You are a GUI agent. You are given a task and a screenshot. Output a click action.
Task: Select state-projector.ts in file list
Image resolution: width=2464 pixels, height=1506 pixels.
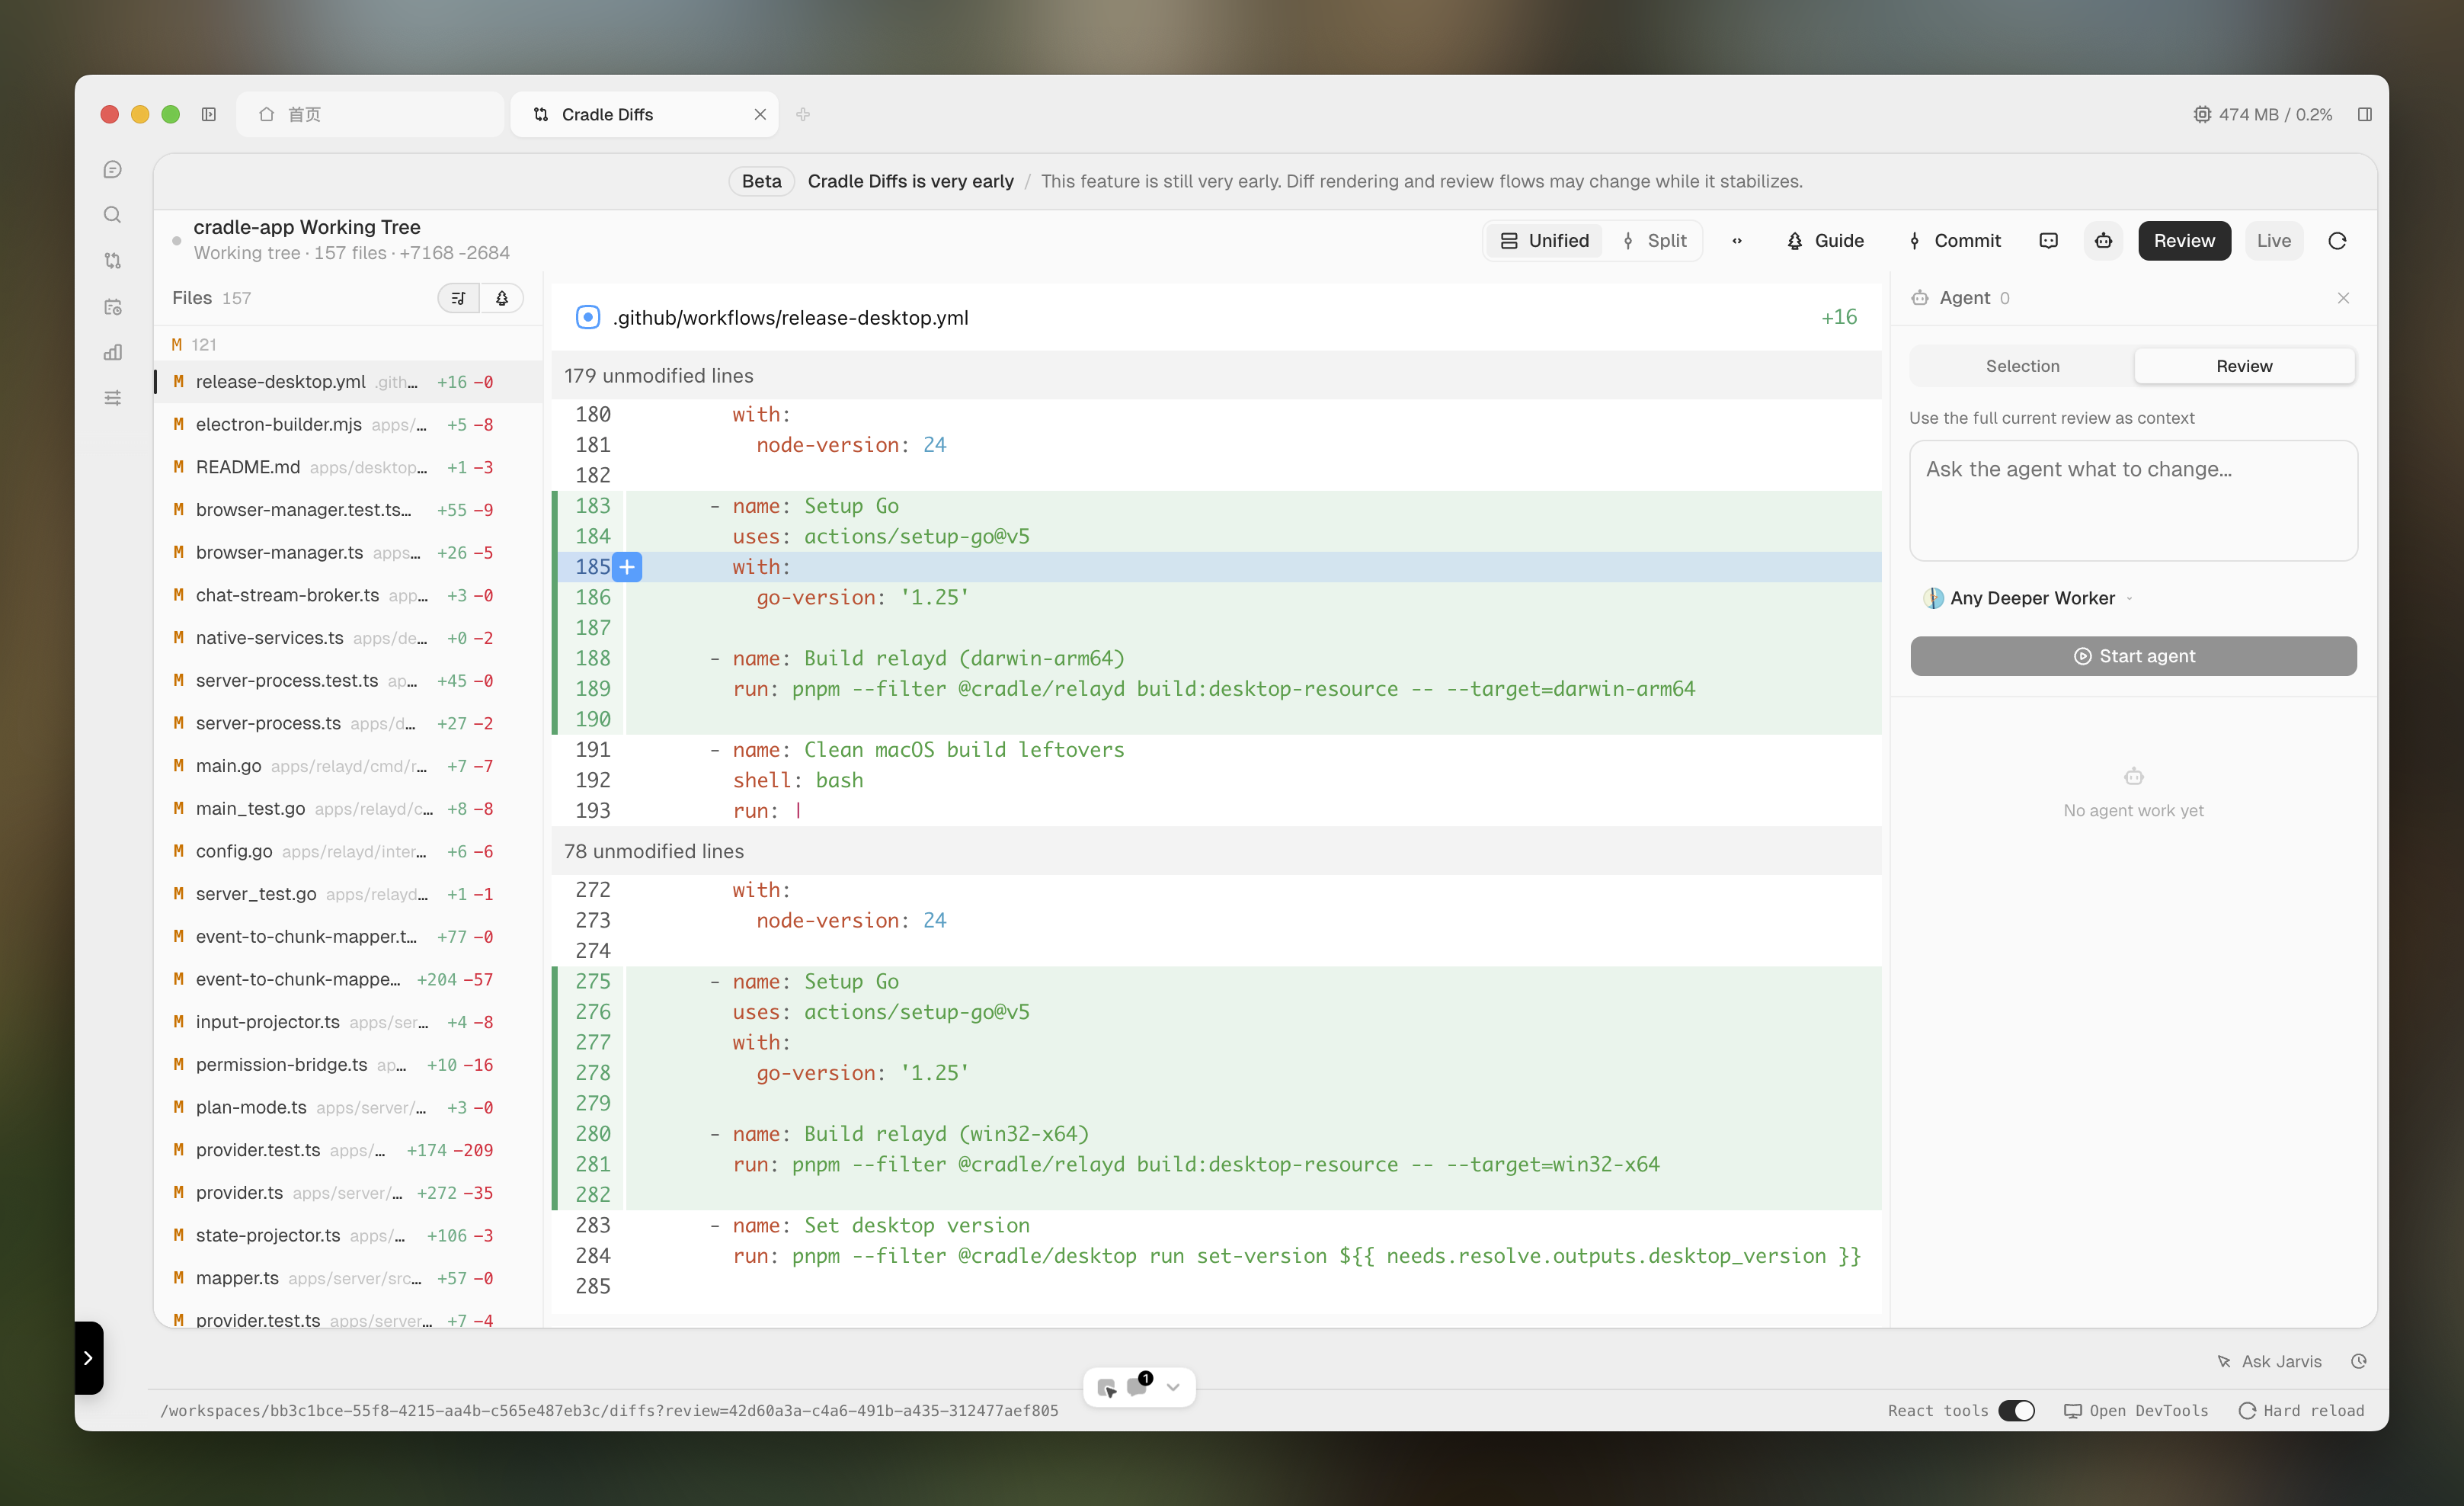(348, 1235)
